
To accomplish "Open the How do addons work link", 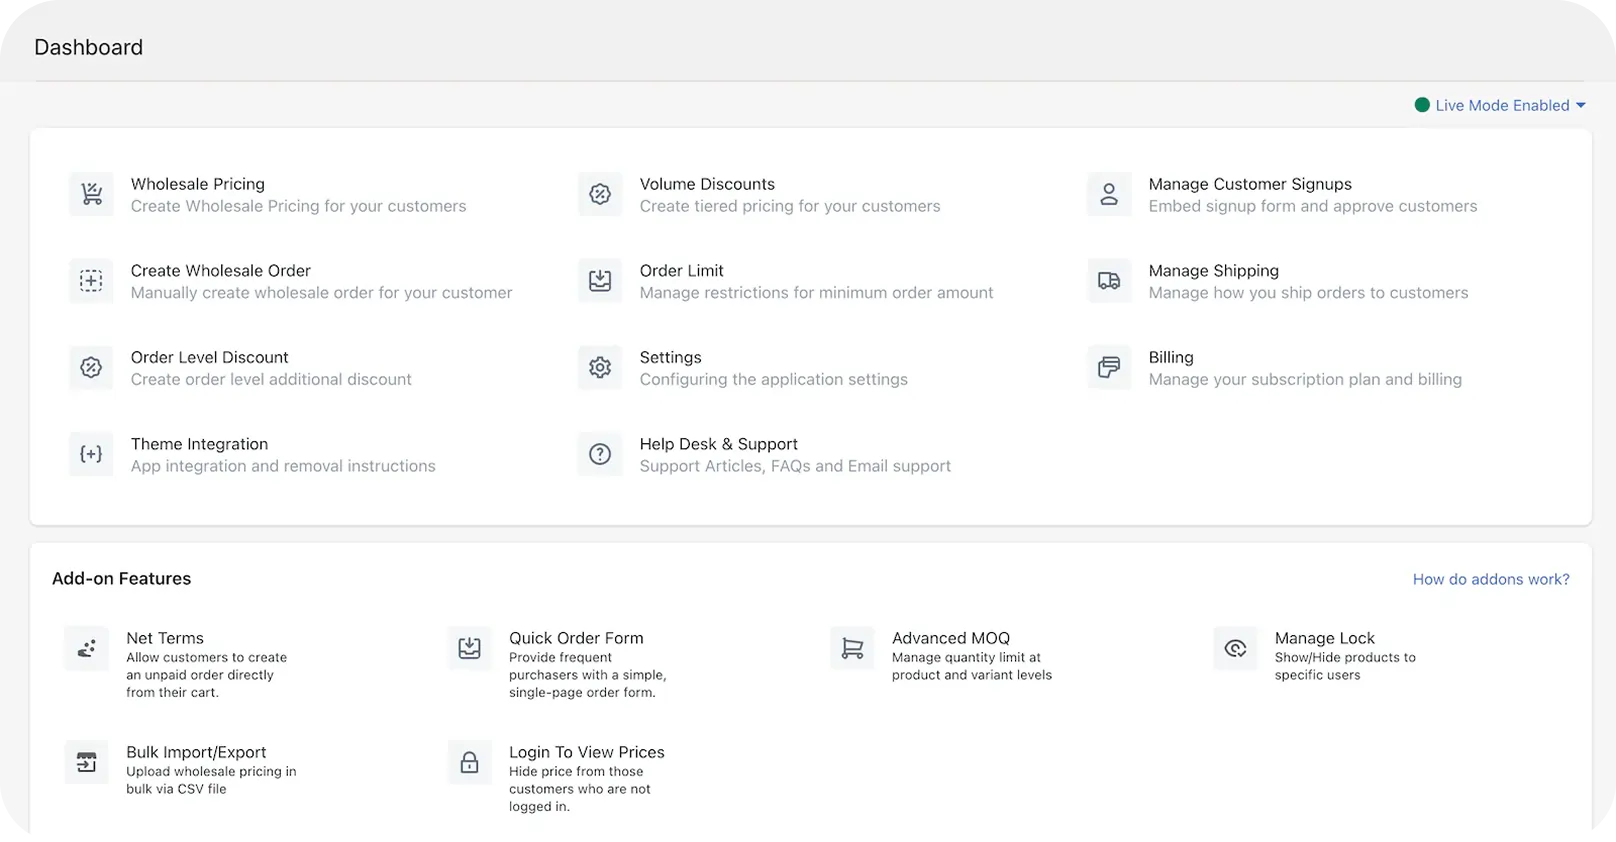I will tap(1490, 579).
